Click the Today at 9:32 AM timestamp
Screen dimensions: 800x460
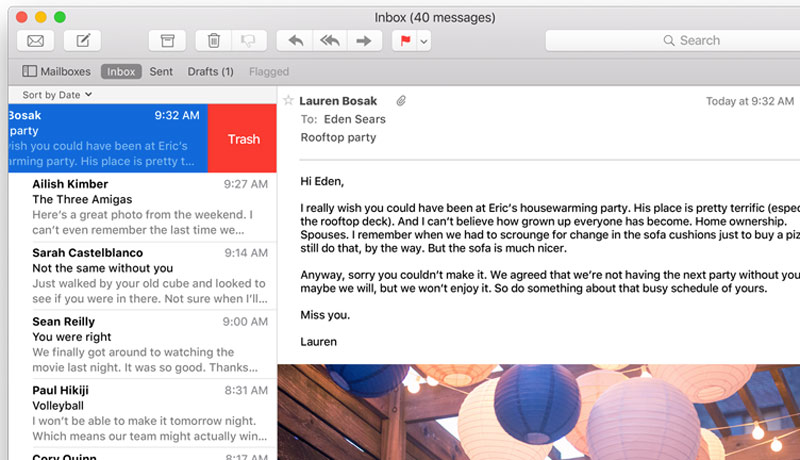(x=749, y=101)
